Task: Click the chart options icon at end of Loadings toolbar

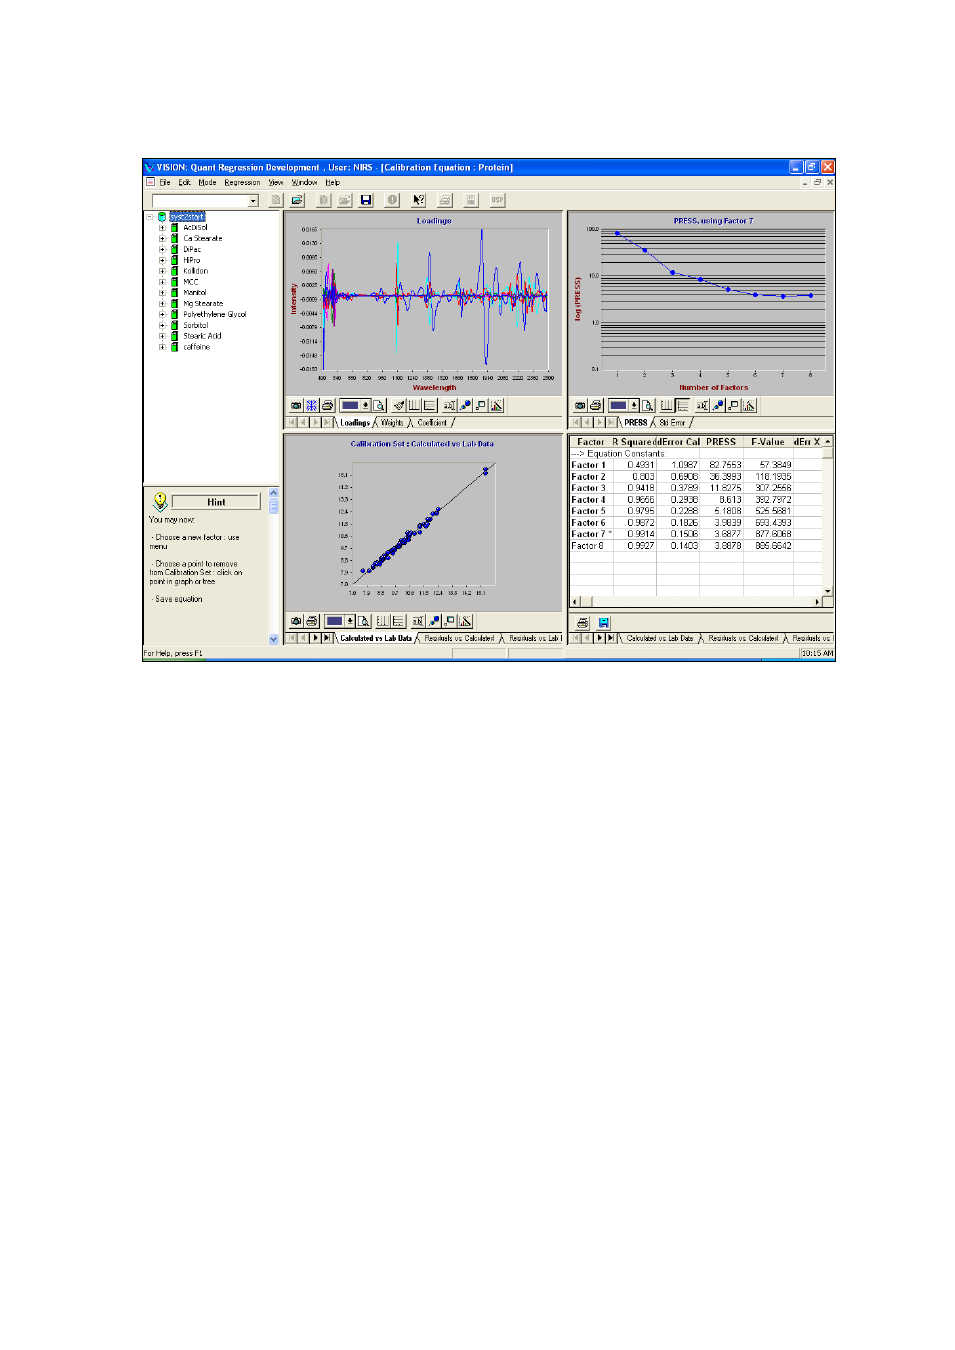Action: (497, 406)
